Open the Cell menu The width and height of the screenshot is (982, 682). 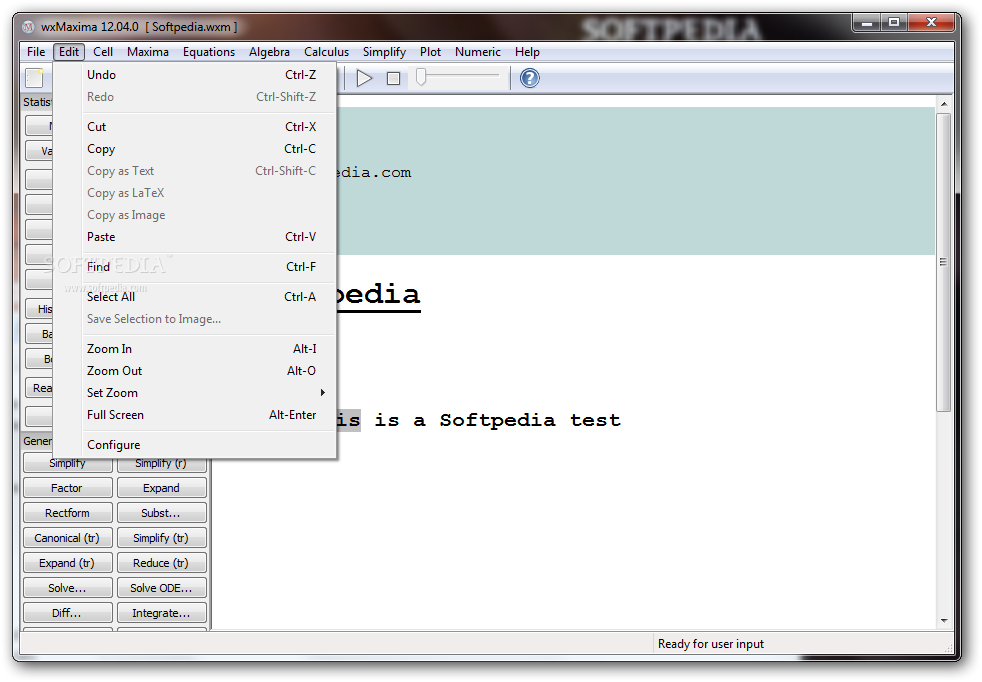[103, 52]
